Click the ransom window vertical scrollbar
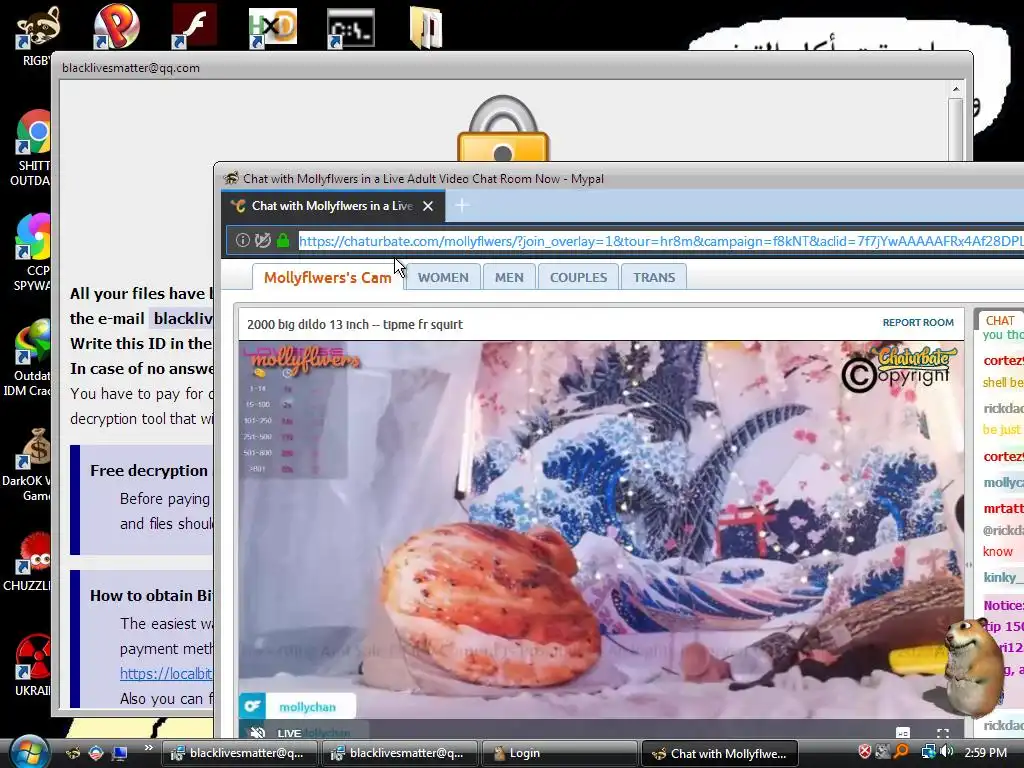Screen dimensions: 1024x768 [955, 131]
